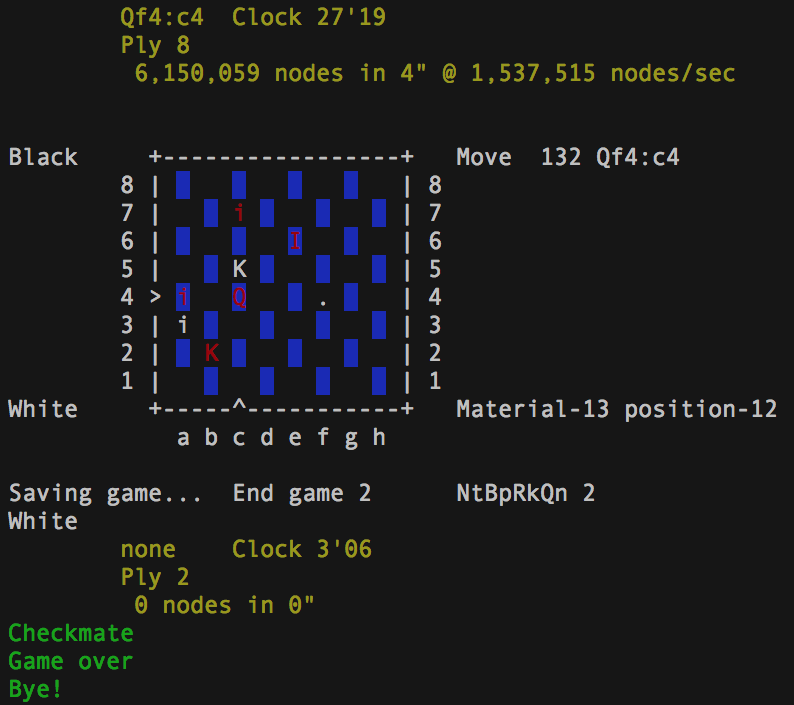This screenshot has width=794, height=705.
Task: Click file letter 'h' below board
Action: (x=379, y=437)
